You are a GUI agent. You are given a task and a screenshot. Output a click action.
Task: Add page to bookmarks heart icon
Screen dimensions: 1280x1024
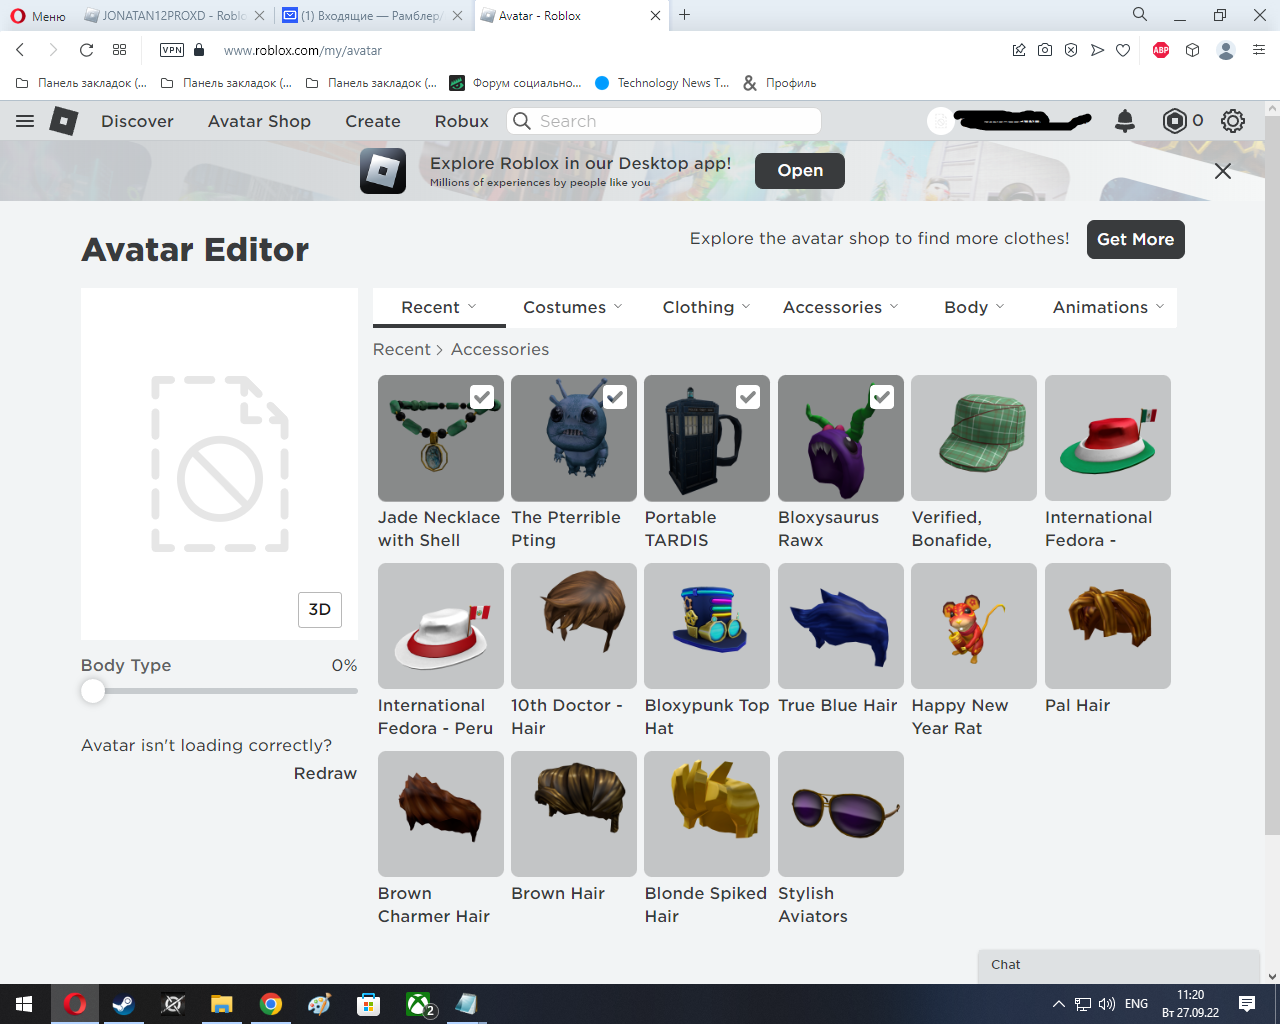coord(1123,50)
